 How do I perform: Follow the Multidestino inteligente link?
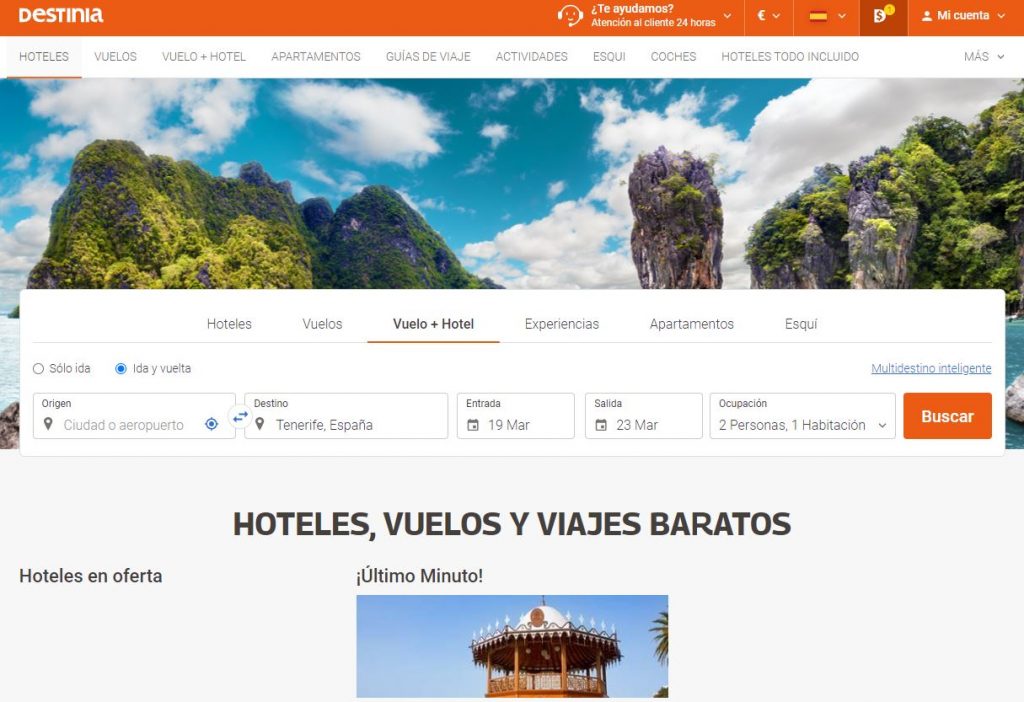[x=931, y=368]
